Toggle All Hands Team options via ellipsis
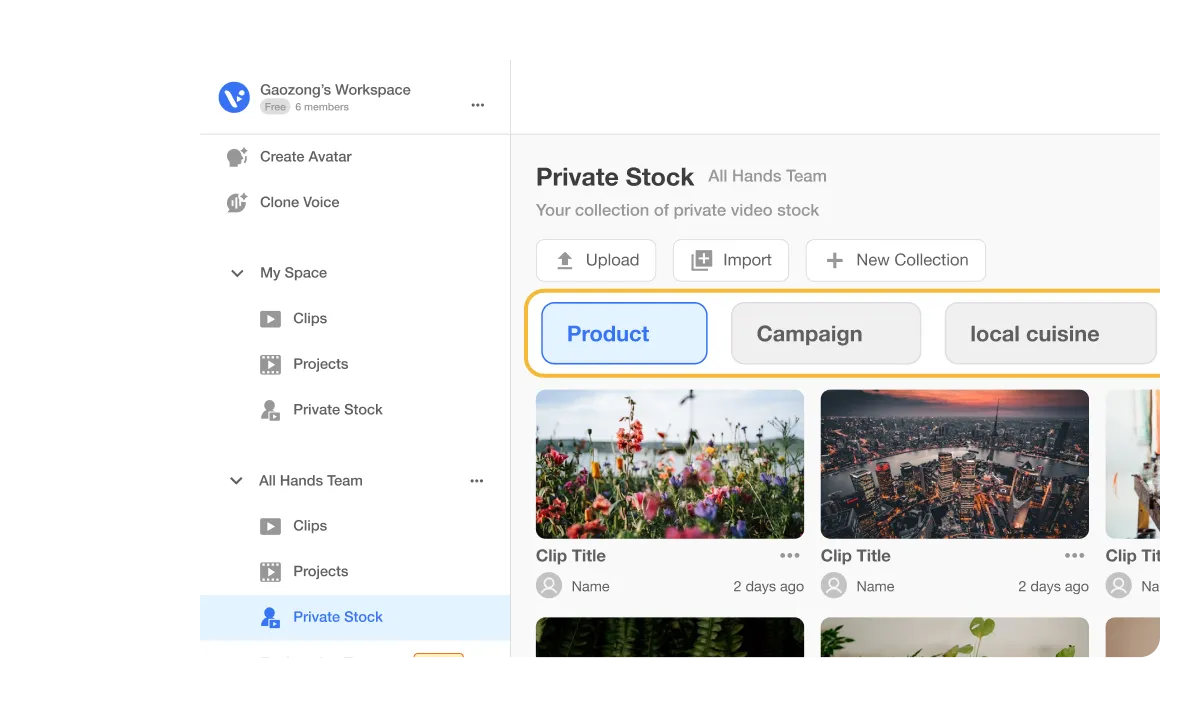Image resolution: width=1200 pixels, height=718 pixels. 477,480
